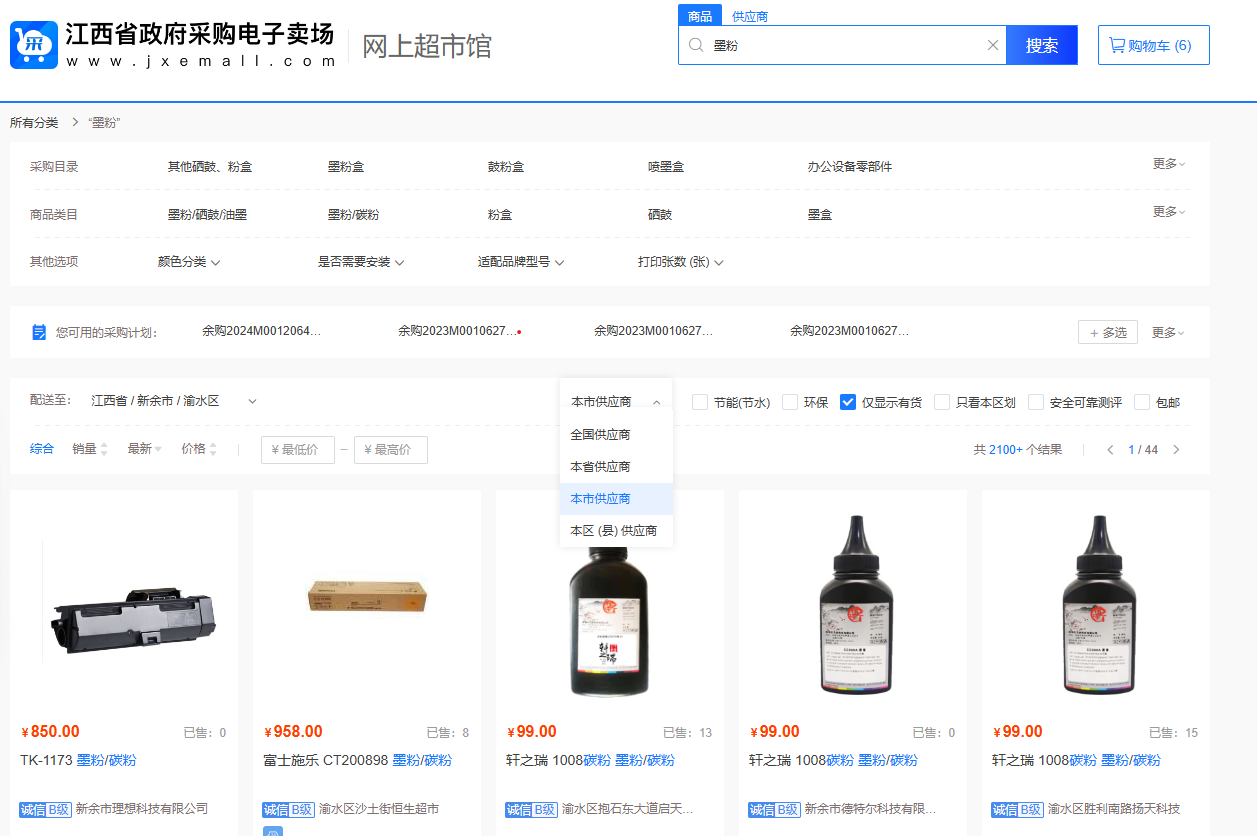Go to next results page arrow
1257x836 pixels.
[1176, 450]
